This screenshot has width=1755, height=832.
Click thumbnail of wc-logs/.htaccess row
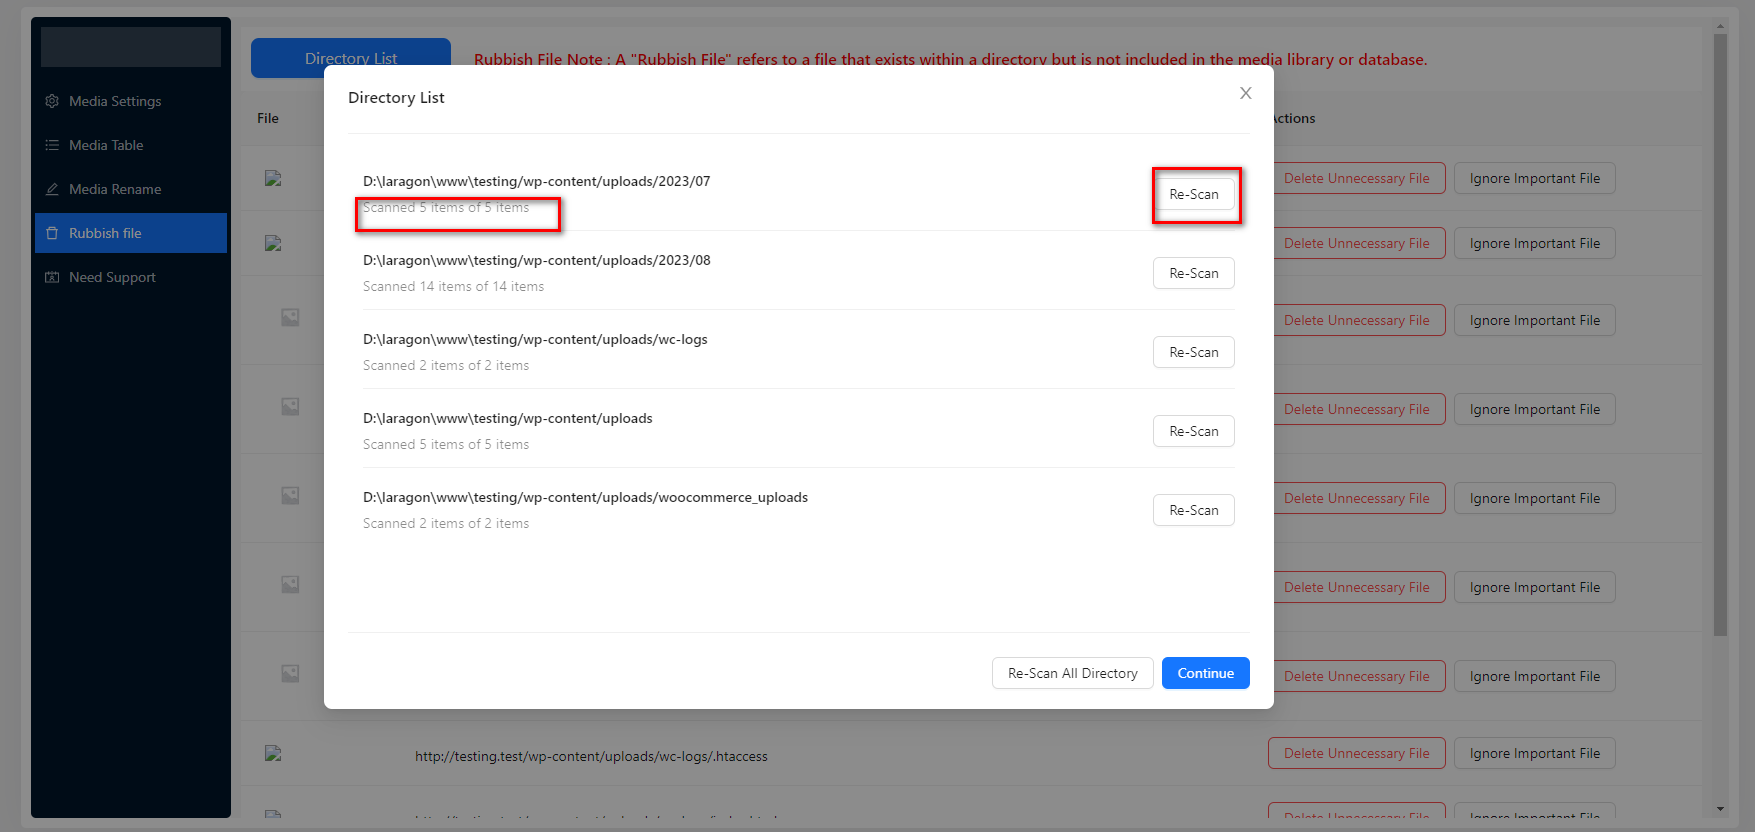[273, 753]
